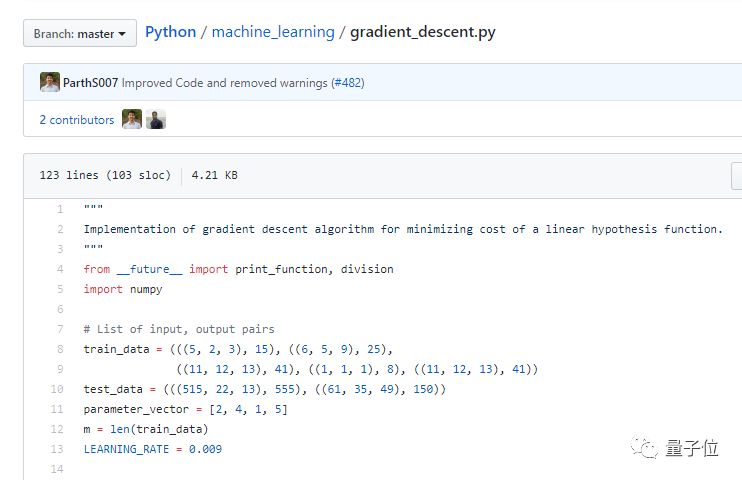
Task: Open pull request #482 link
Action: tap(348, 83)
